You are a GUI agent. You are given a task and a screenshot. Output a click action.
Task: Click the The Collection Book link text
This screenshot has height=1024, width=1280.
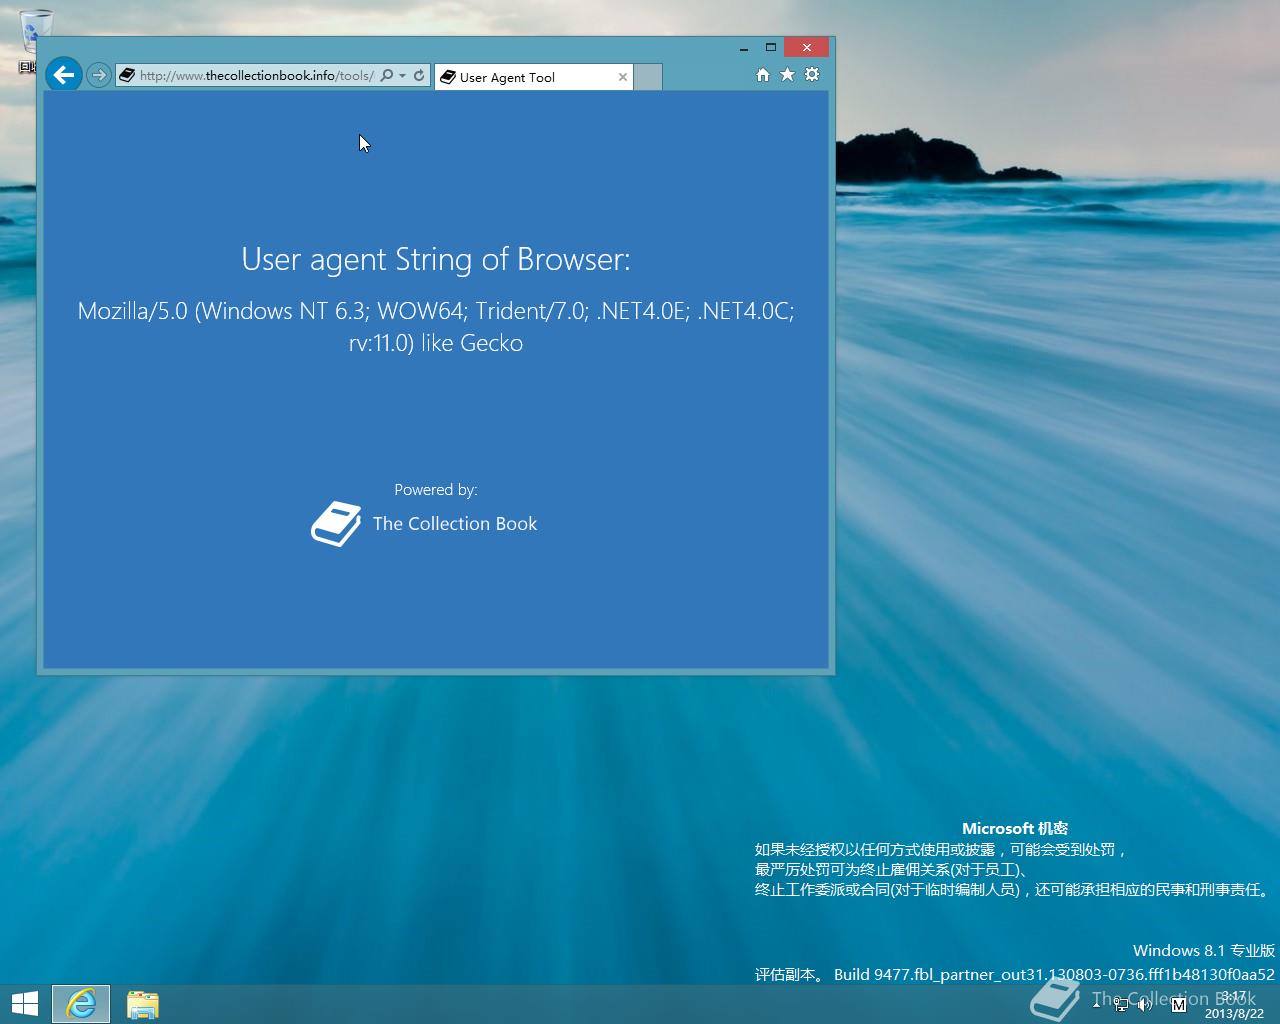(455, 524)
